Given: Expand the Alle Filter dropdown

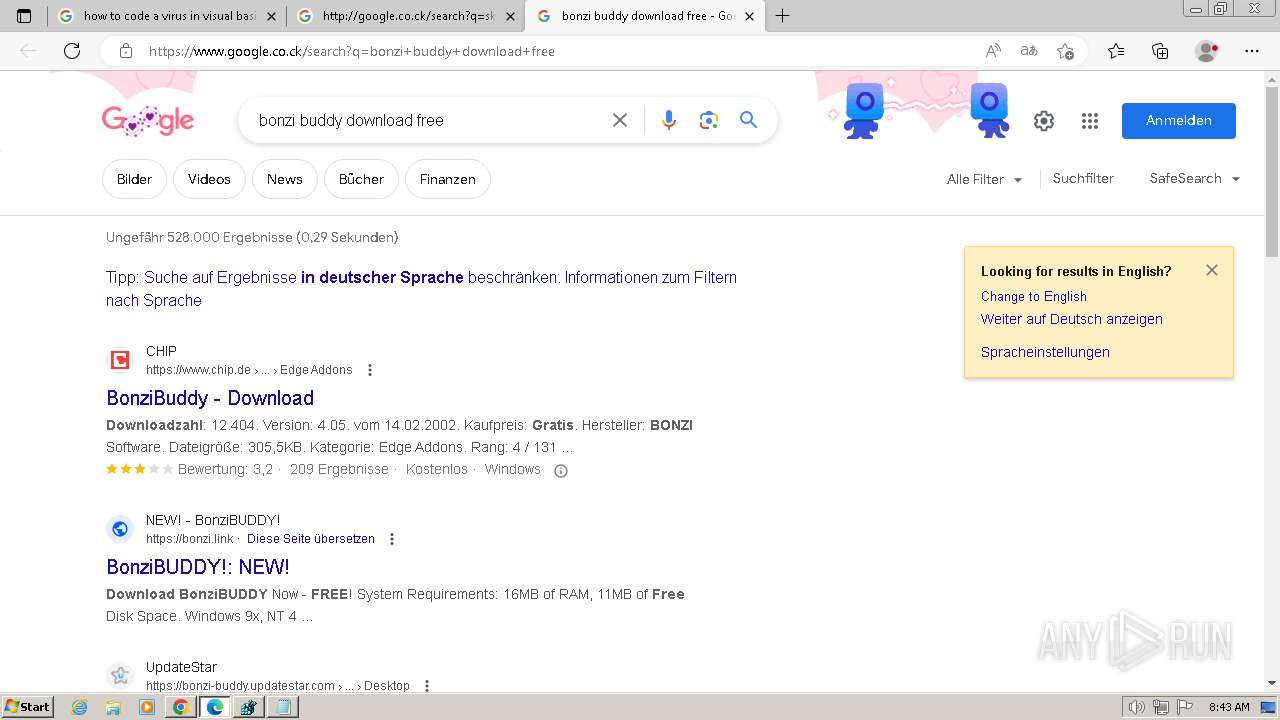Looking at the screenshot, I should (x=985, y=179).
